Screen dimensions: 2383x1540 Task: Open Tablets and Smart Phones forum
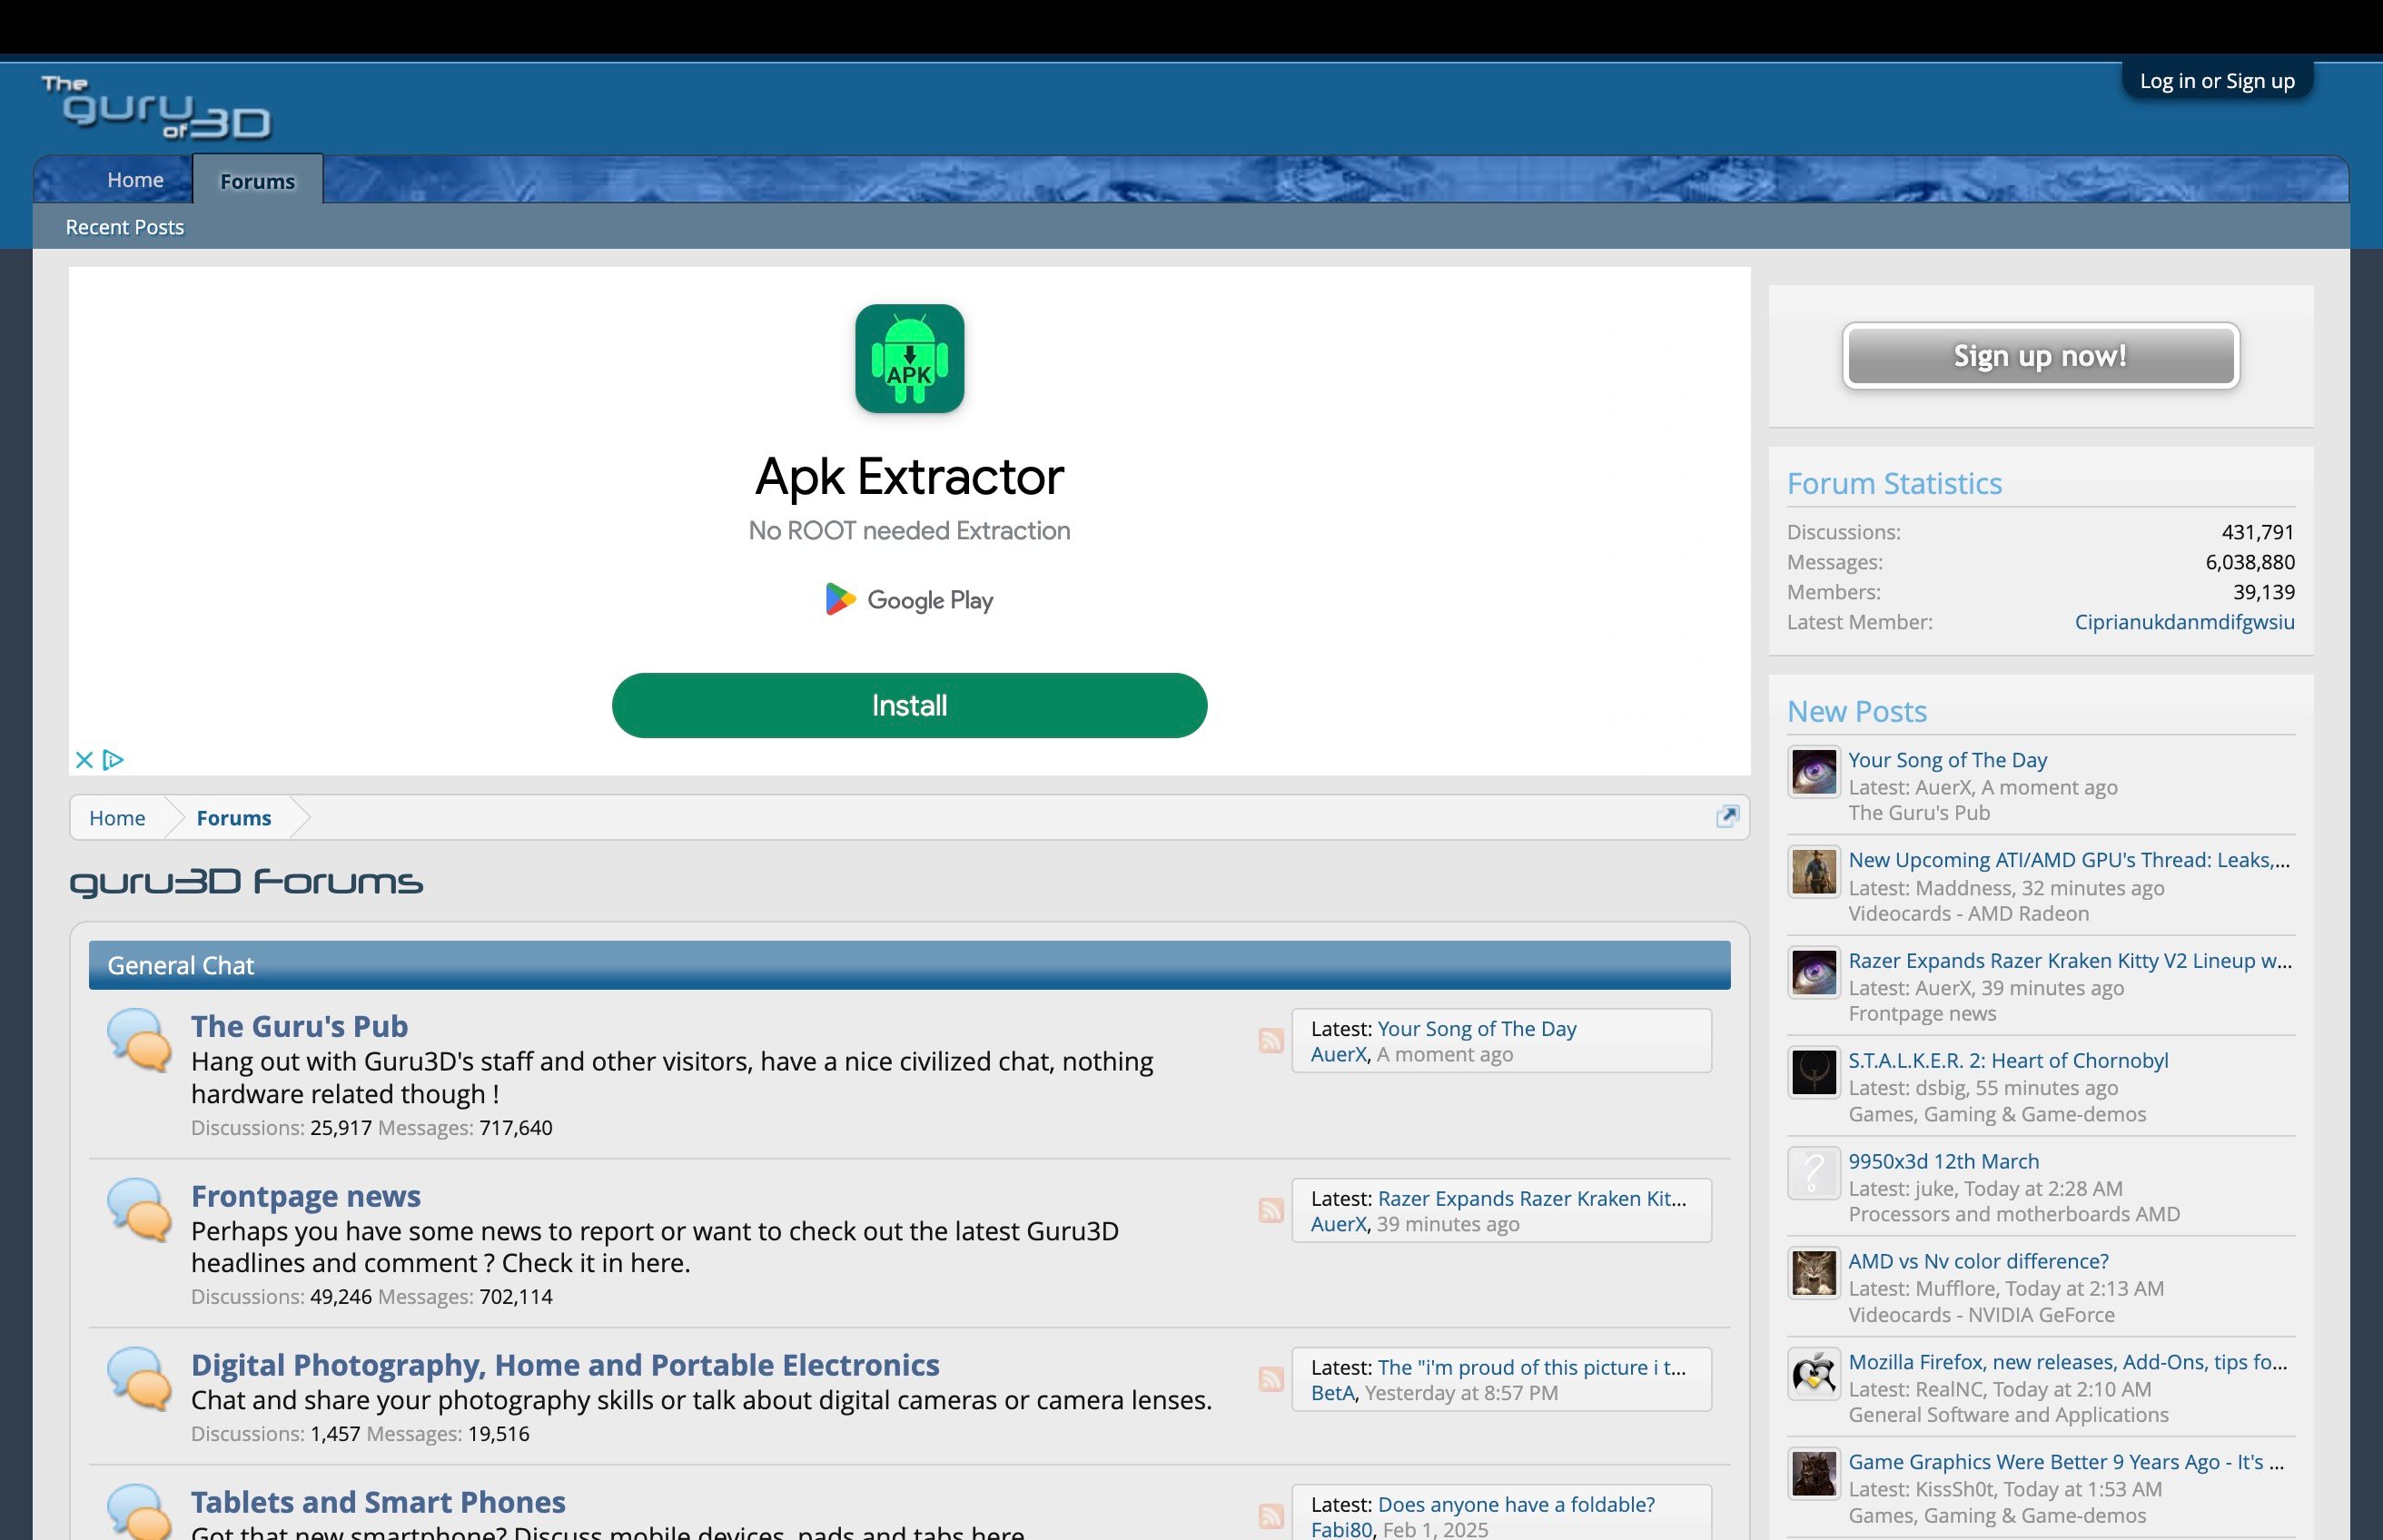[x=378, y=1502]
